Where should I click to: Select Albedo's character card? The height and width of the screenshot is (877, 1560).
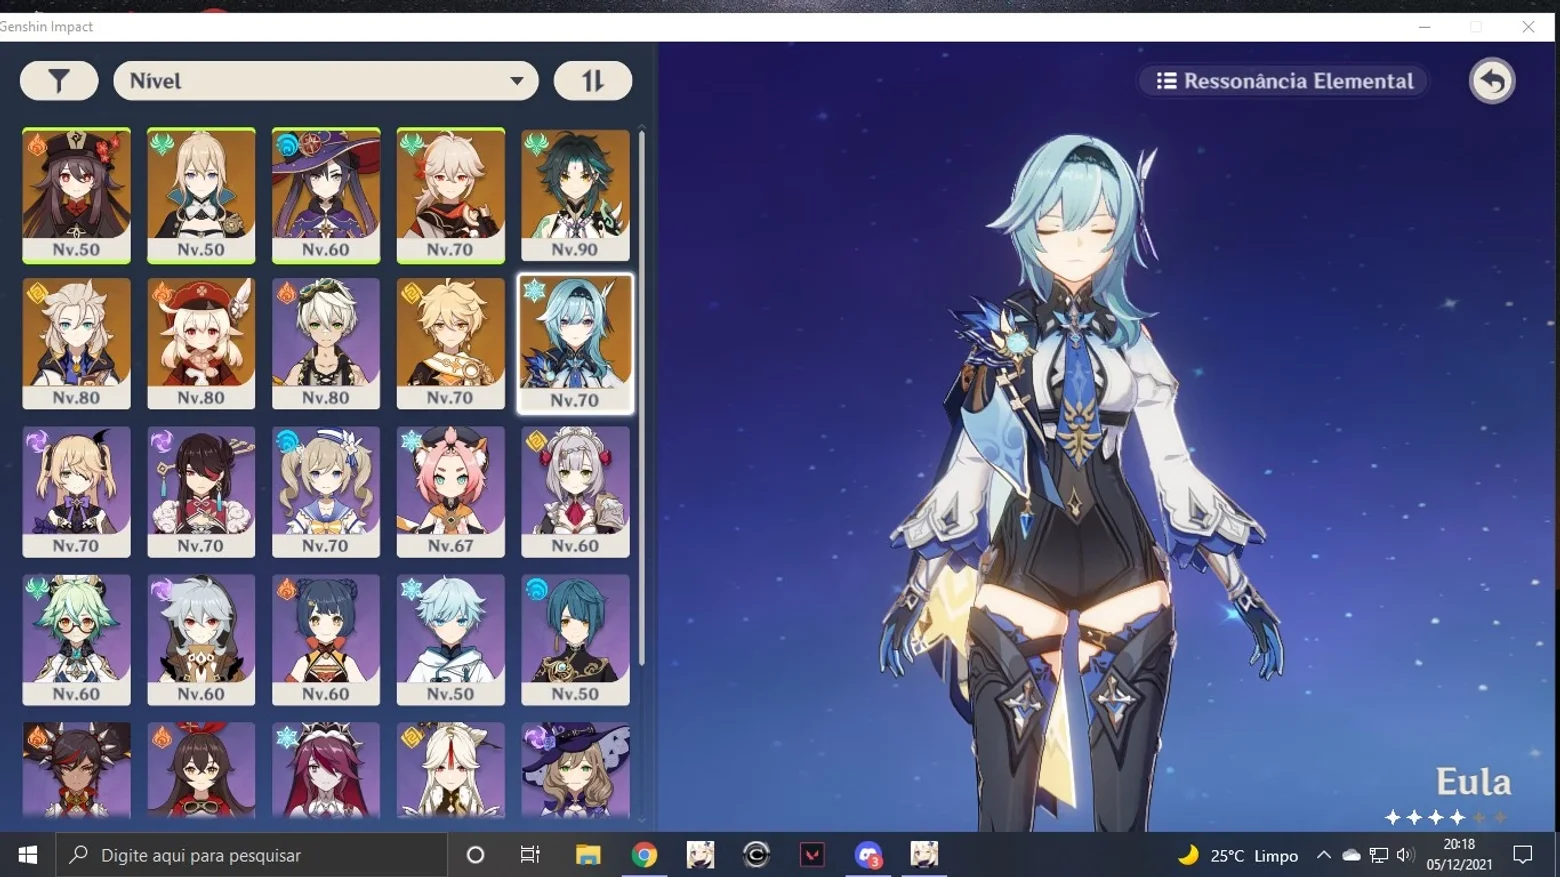tap(76, 344)
